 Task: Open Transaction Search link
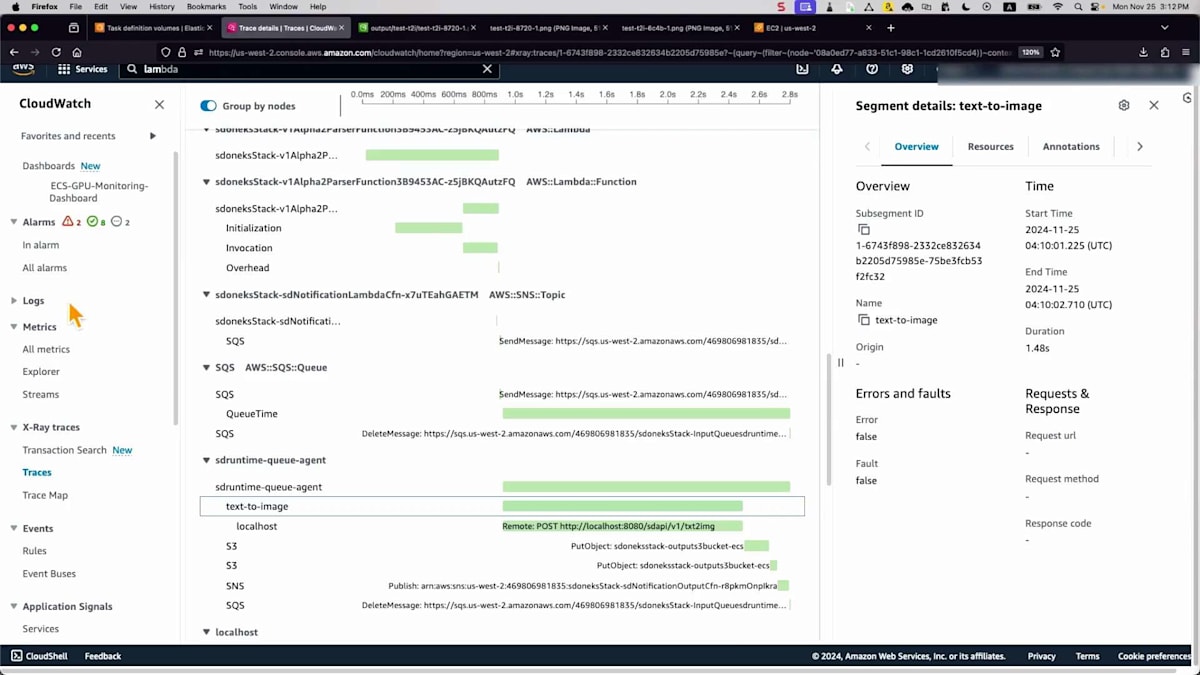(64, 451)
